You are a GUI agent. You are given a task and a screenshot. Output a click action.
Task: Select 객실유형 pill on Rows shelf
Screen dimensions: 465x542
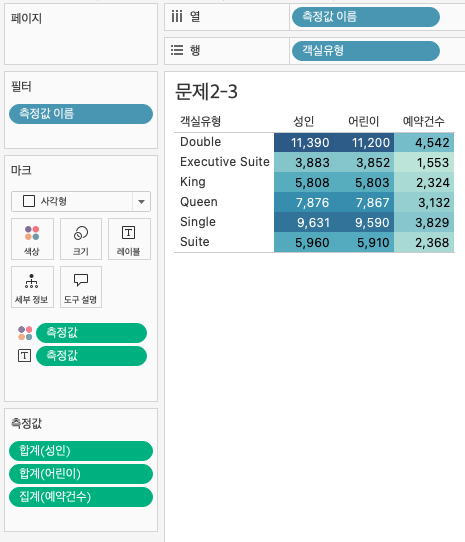pos(366,51)
